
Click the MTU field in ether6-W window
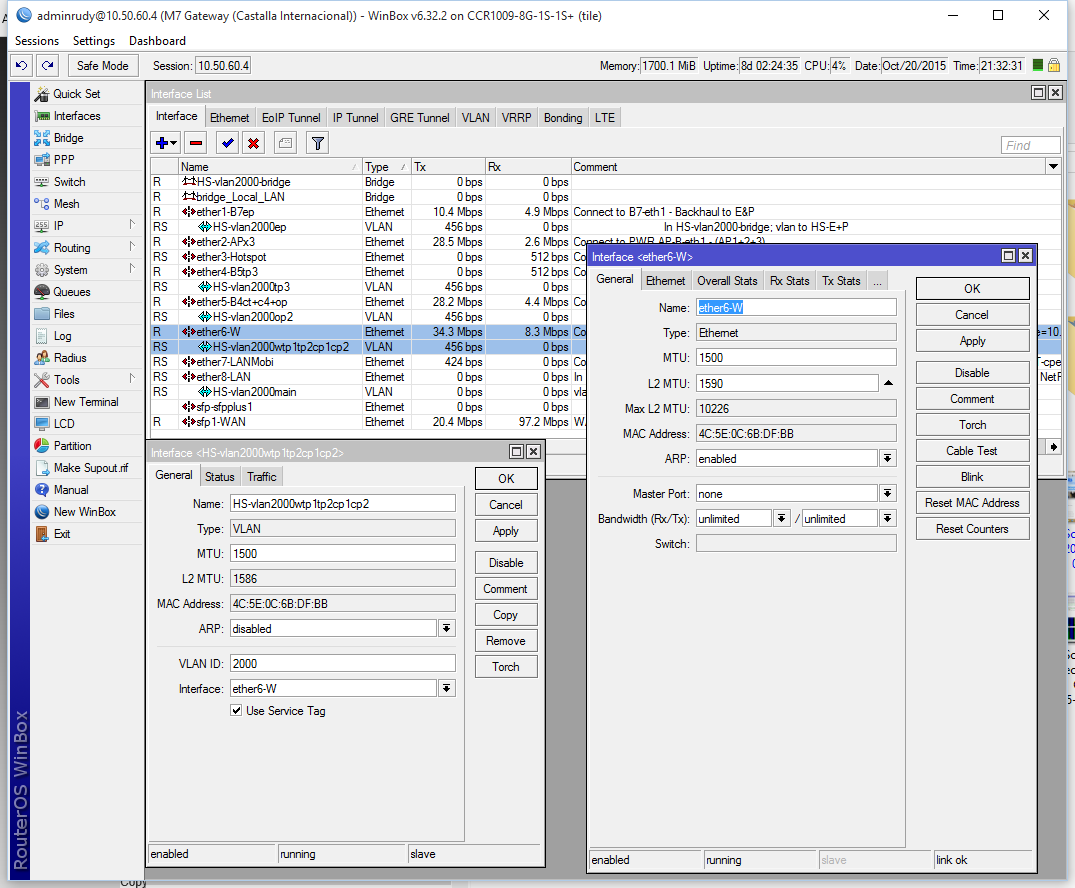pyautogui.click(x=796, y=357)
